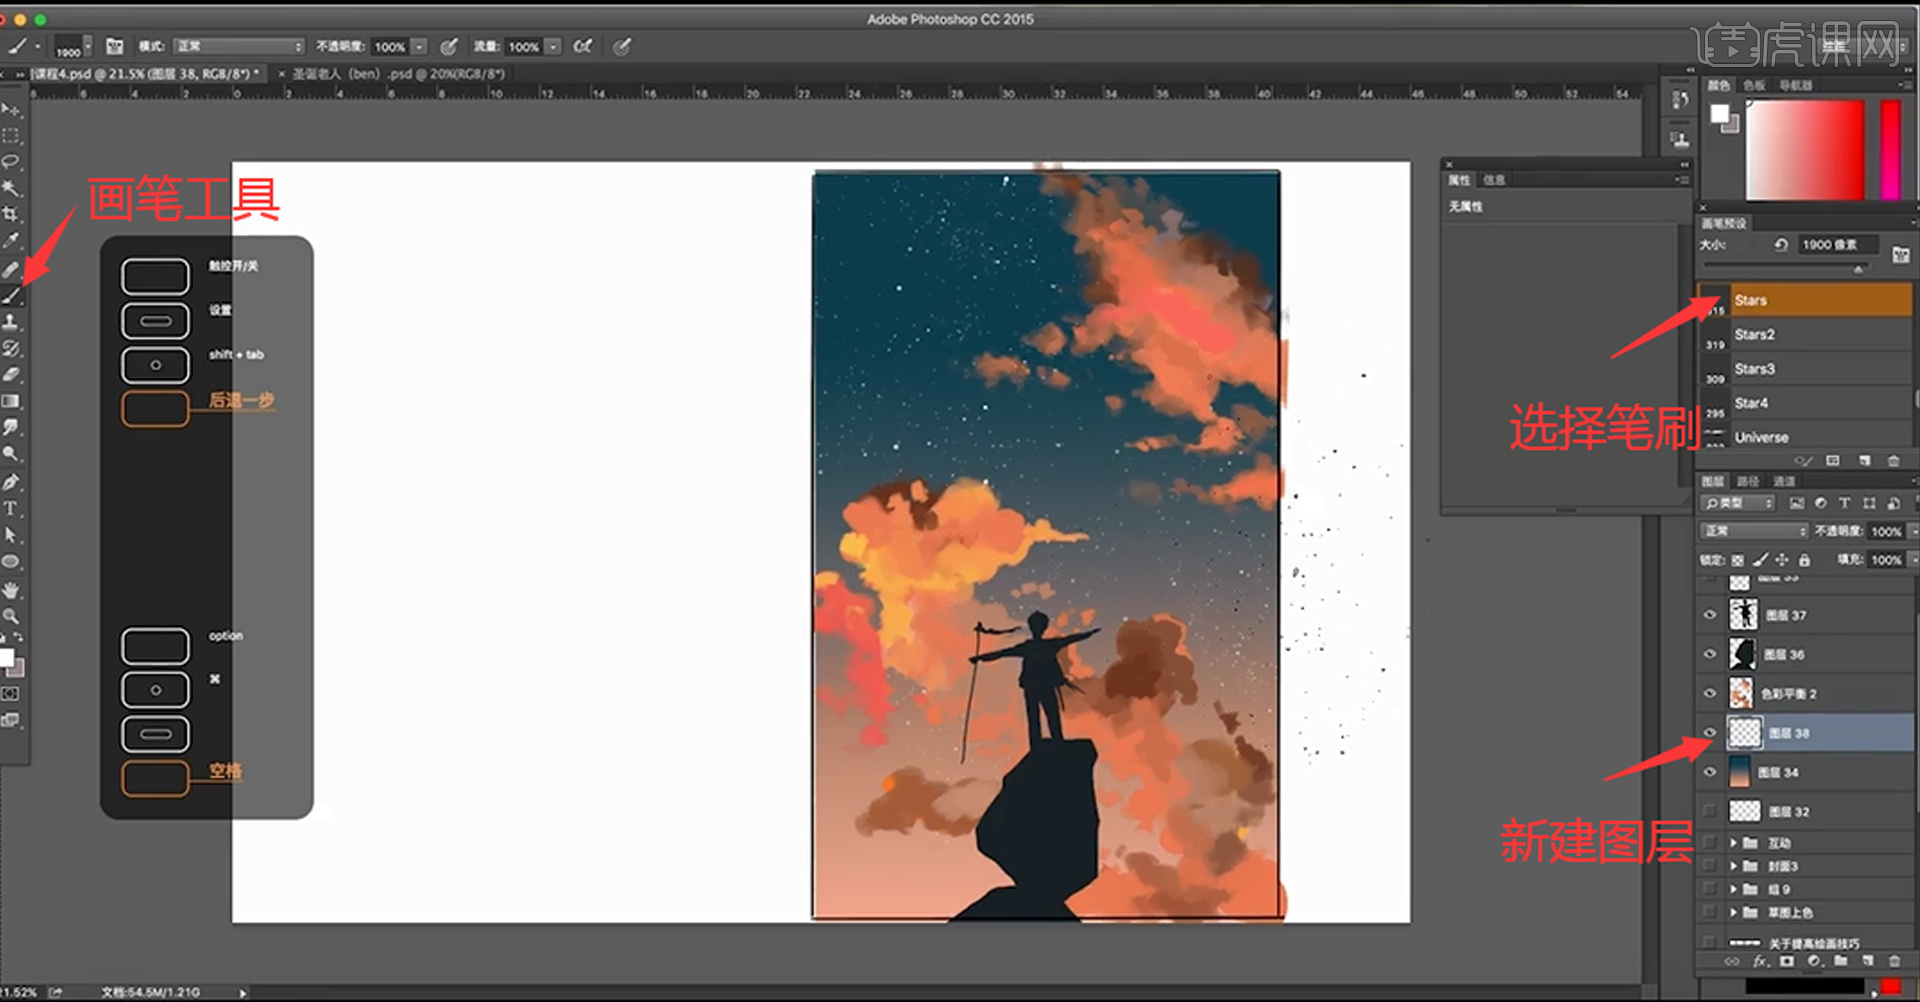Create new adjustment layer icon
The image size is (1920, 1002).
pyautogui.click(x=1814, y=961)
